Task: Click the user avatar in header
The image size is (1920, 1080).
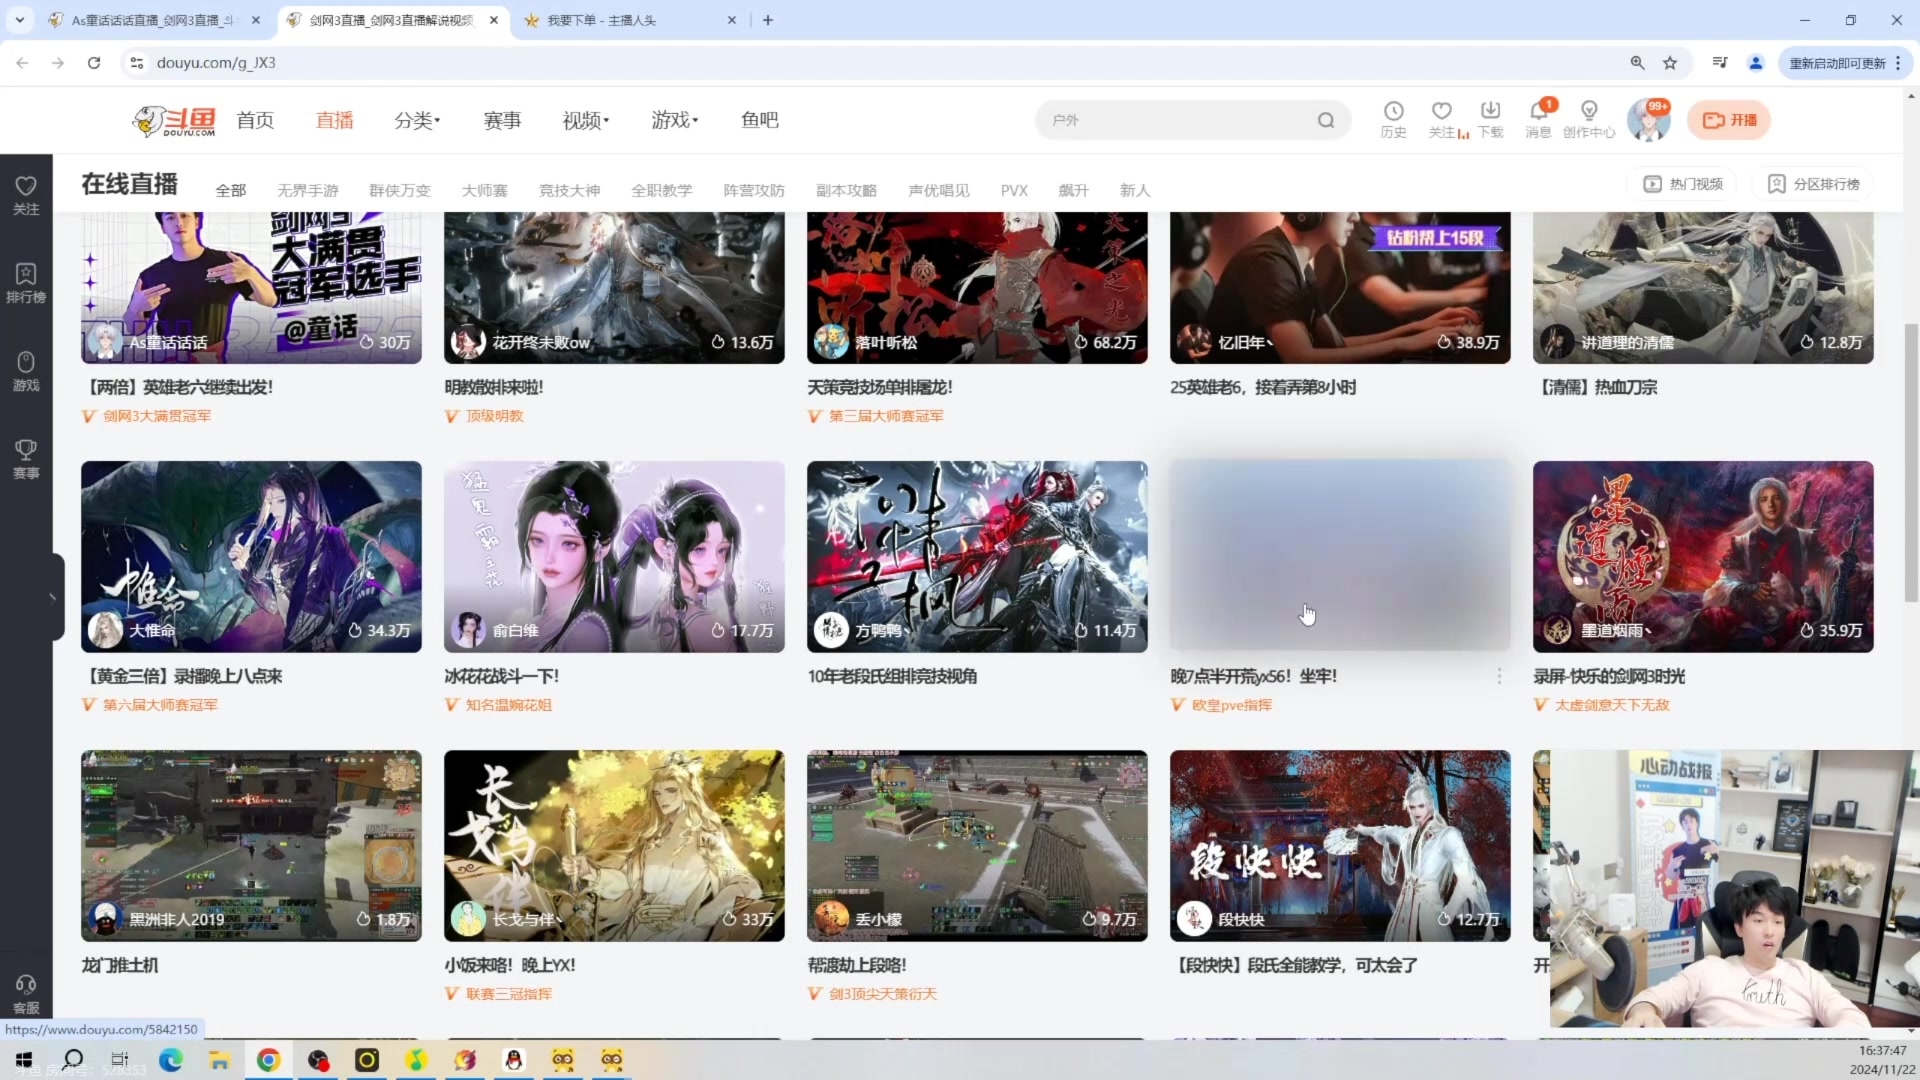Action: (1648, 120)
